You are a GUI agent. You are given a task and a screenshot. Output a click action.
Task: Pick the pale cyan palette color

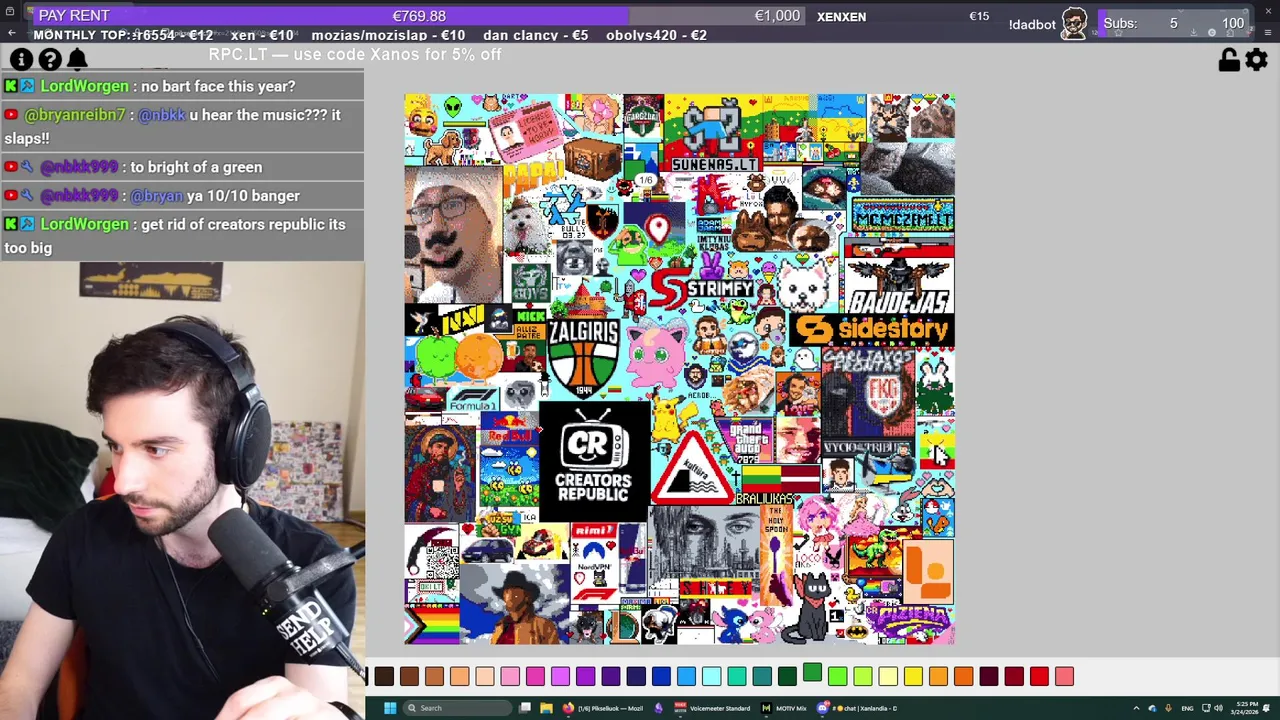click(x=711, y=677)
